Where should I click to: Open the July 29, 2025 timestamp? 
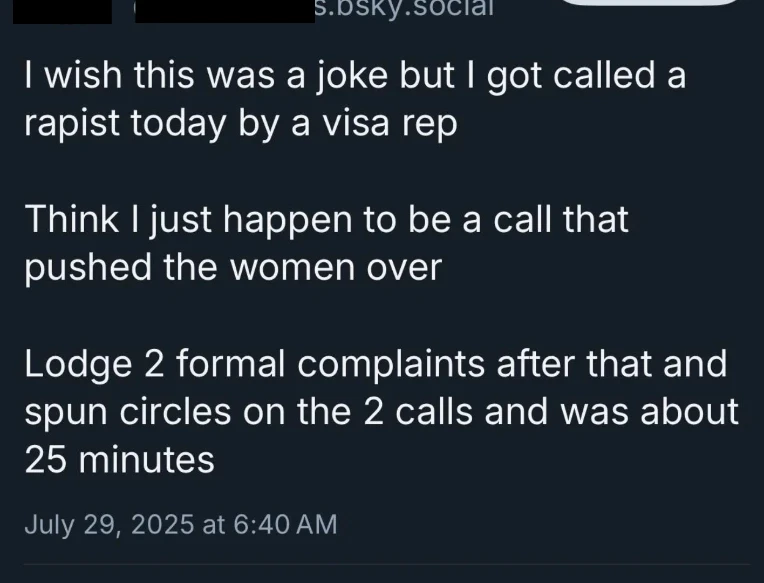point(181,525)
